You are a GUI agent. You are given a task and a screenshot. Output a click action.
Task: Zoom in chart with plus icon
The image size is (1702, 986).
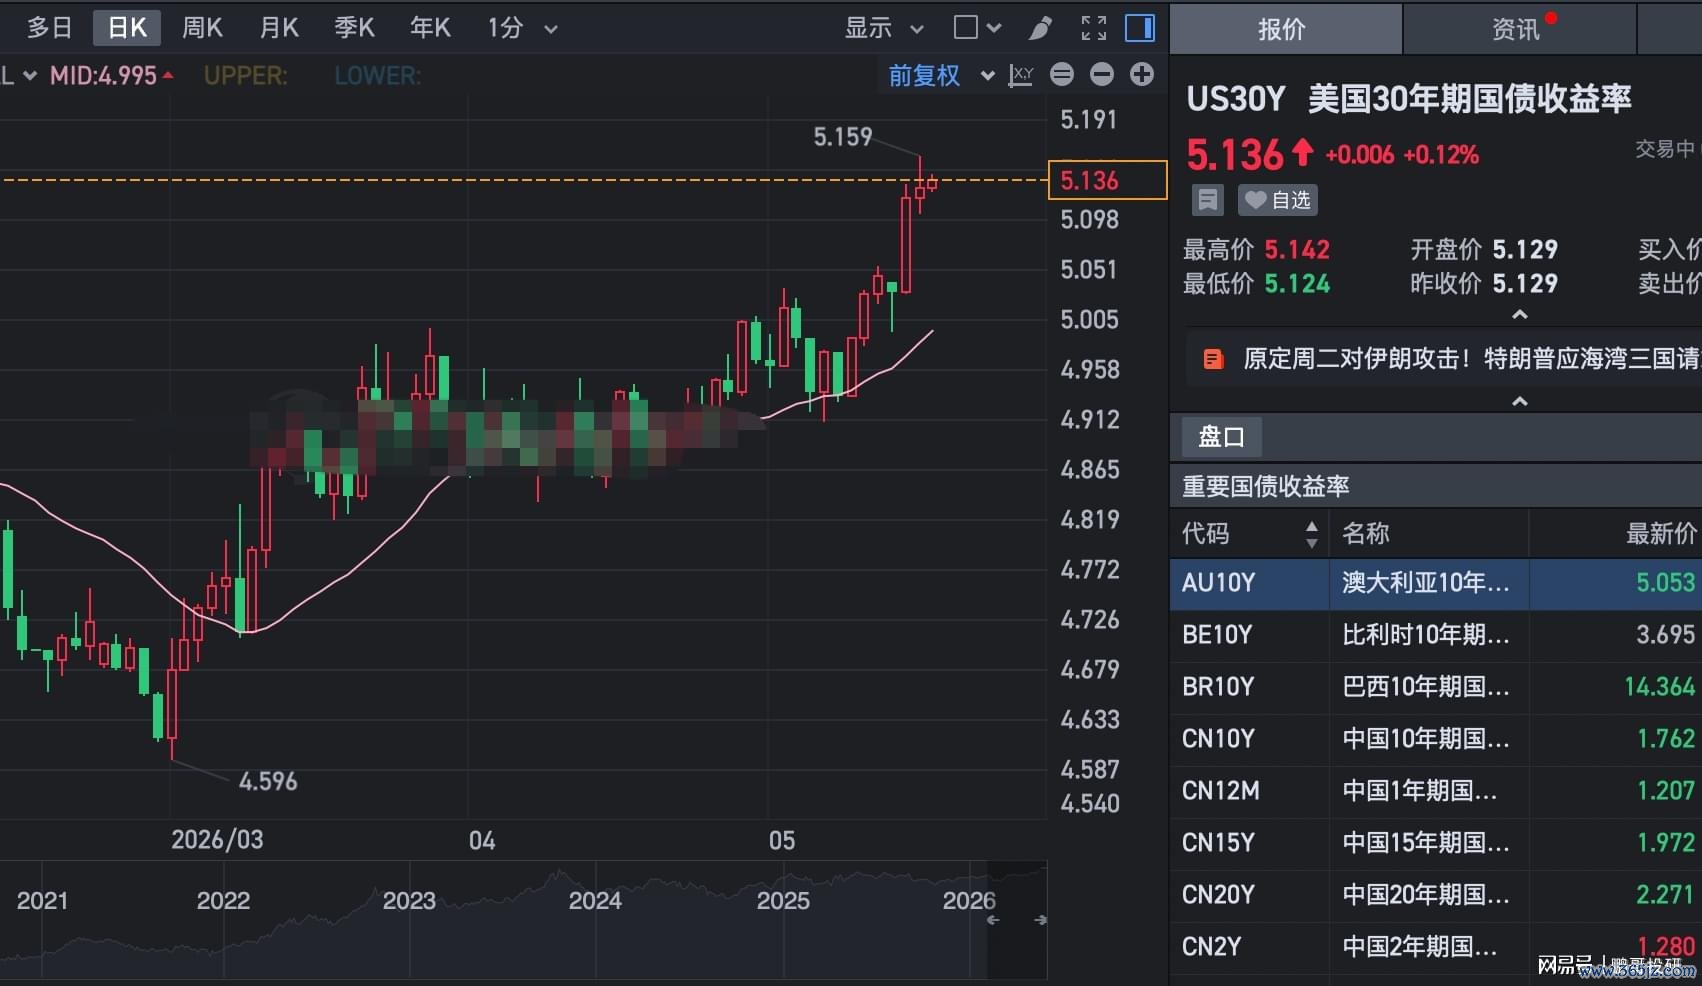pos(1142,74)
